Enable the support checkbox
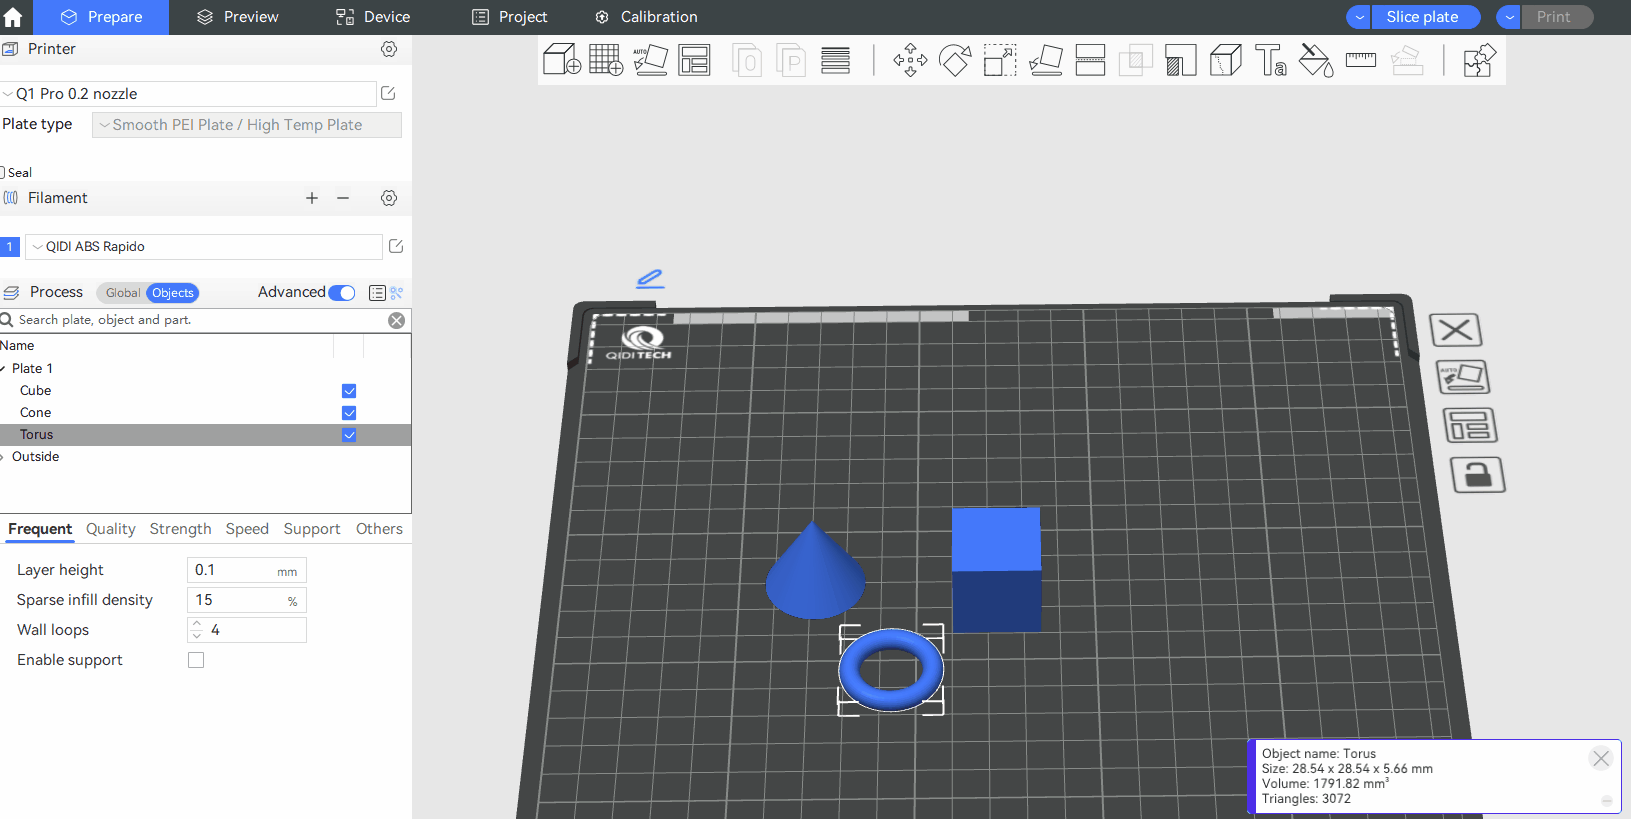Image resolution: width=1631 pixels, height=819 pixels. (196, 660)
